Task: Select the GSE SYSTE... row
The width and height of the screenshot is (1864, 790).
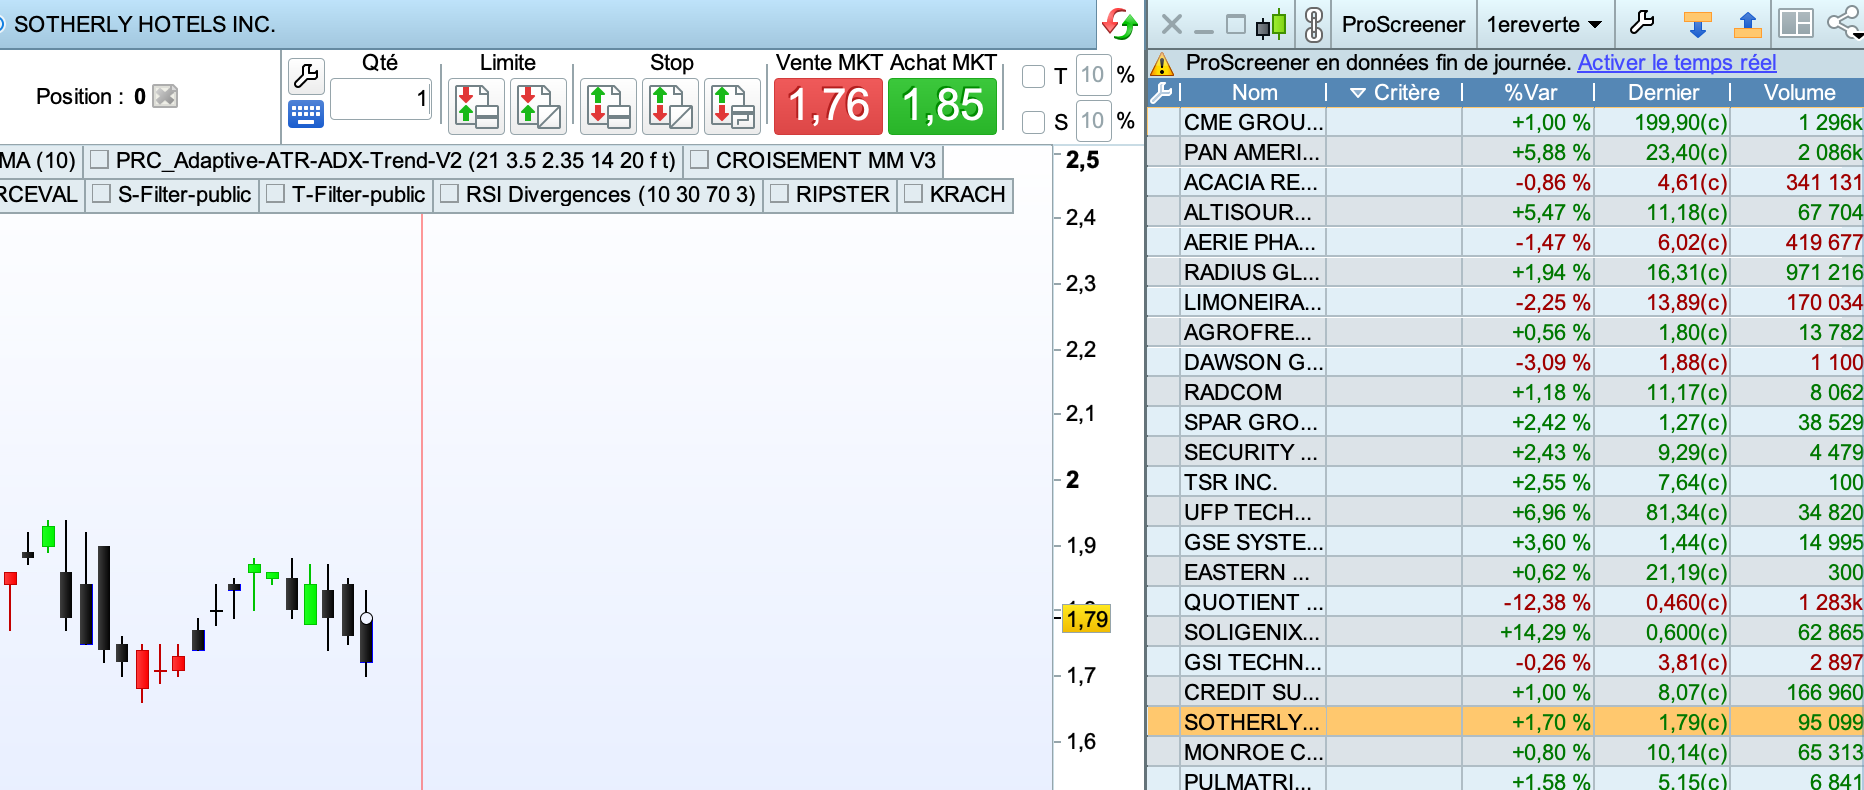Action: [x=1505, y=542]
